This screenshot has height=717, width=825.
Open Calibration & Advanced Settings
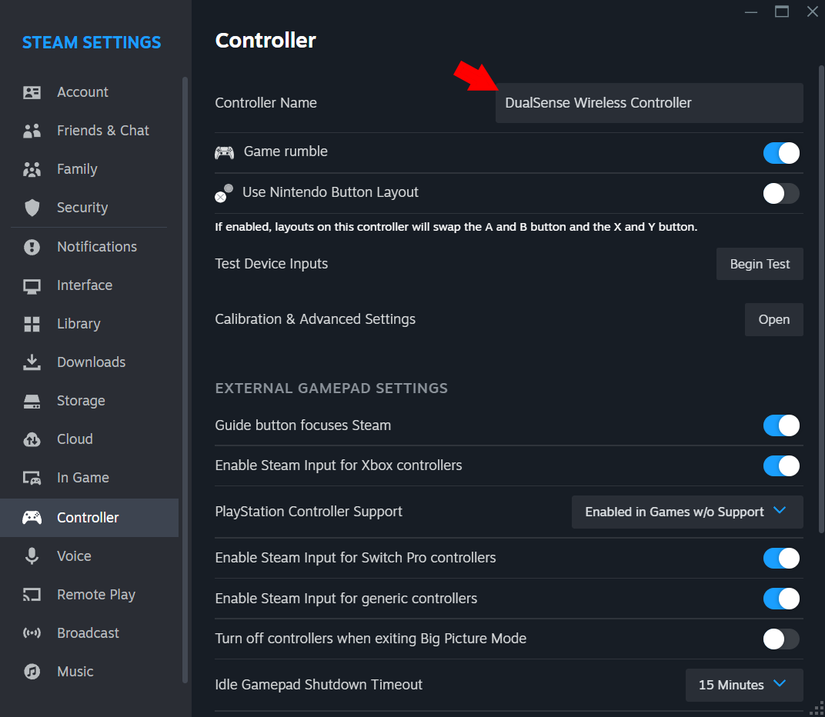coord(773,320)
